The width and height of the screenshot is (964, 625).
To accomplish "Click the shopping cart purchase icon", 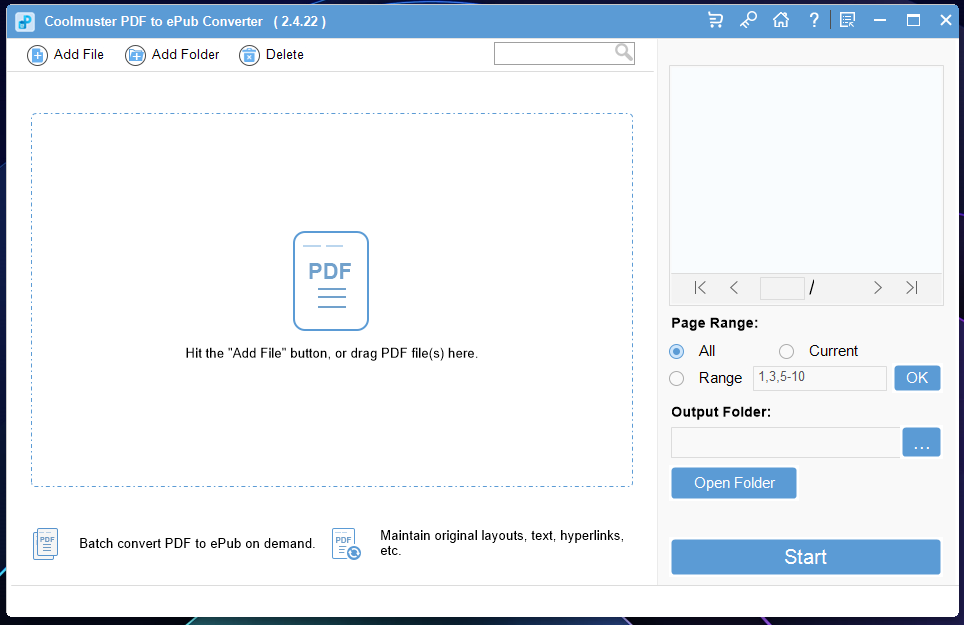I will click(x=715, y=20).
